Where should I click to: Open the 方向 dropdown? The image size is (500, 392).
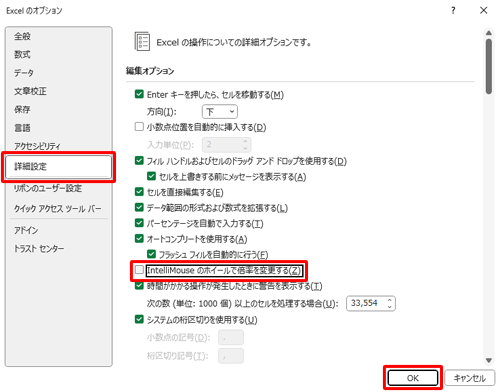pos(220,112)
